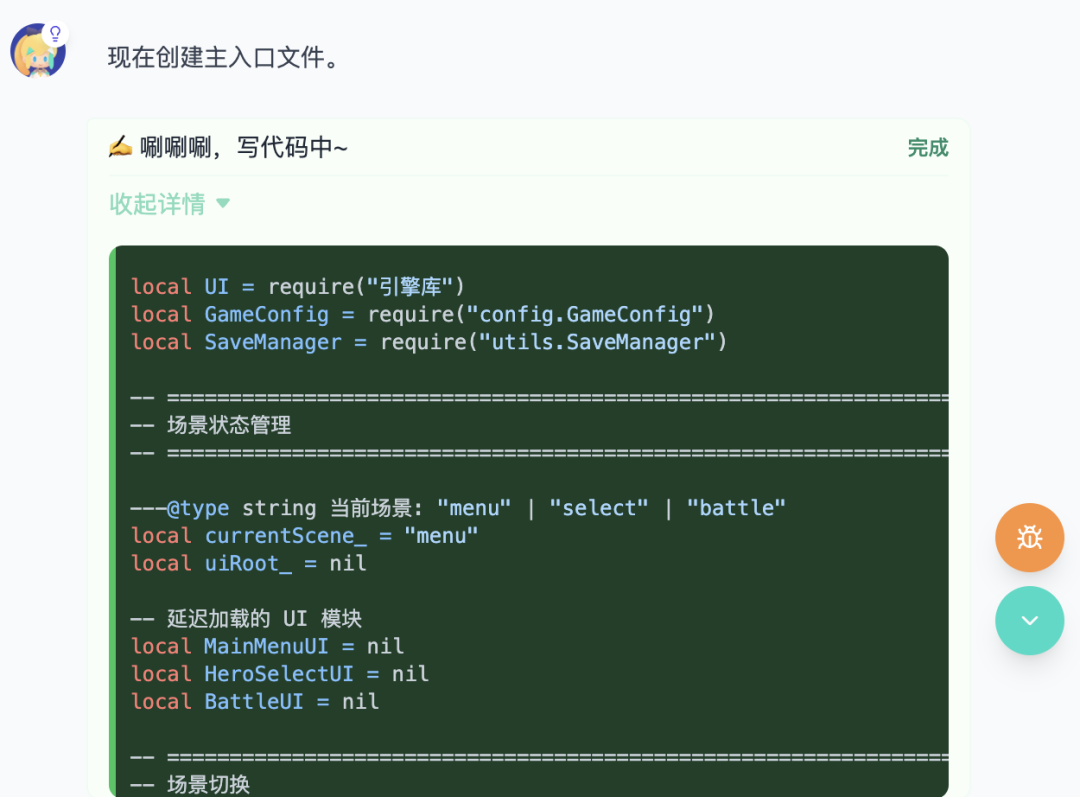Viewport: 1080px width, 797px height.
Task: Click the GameConfig require code line
Action: tap(422, 314)
